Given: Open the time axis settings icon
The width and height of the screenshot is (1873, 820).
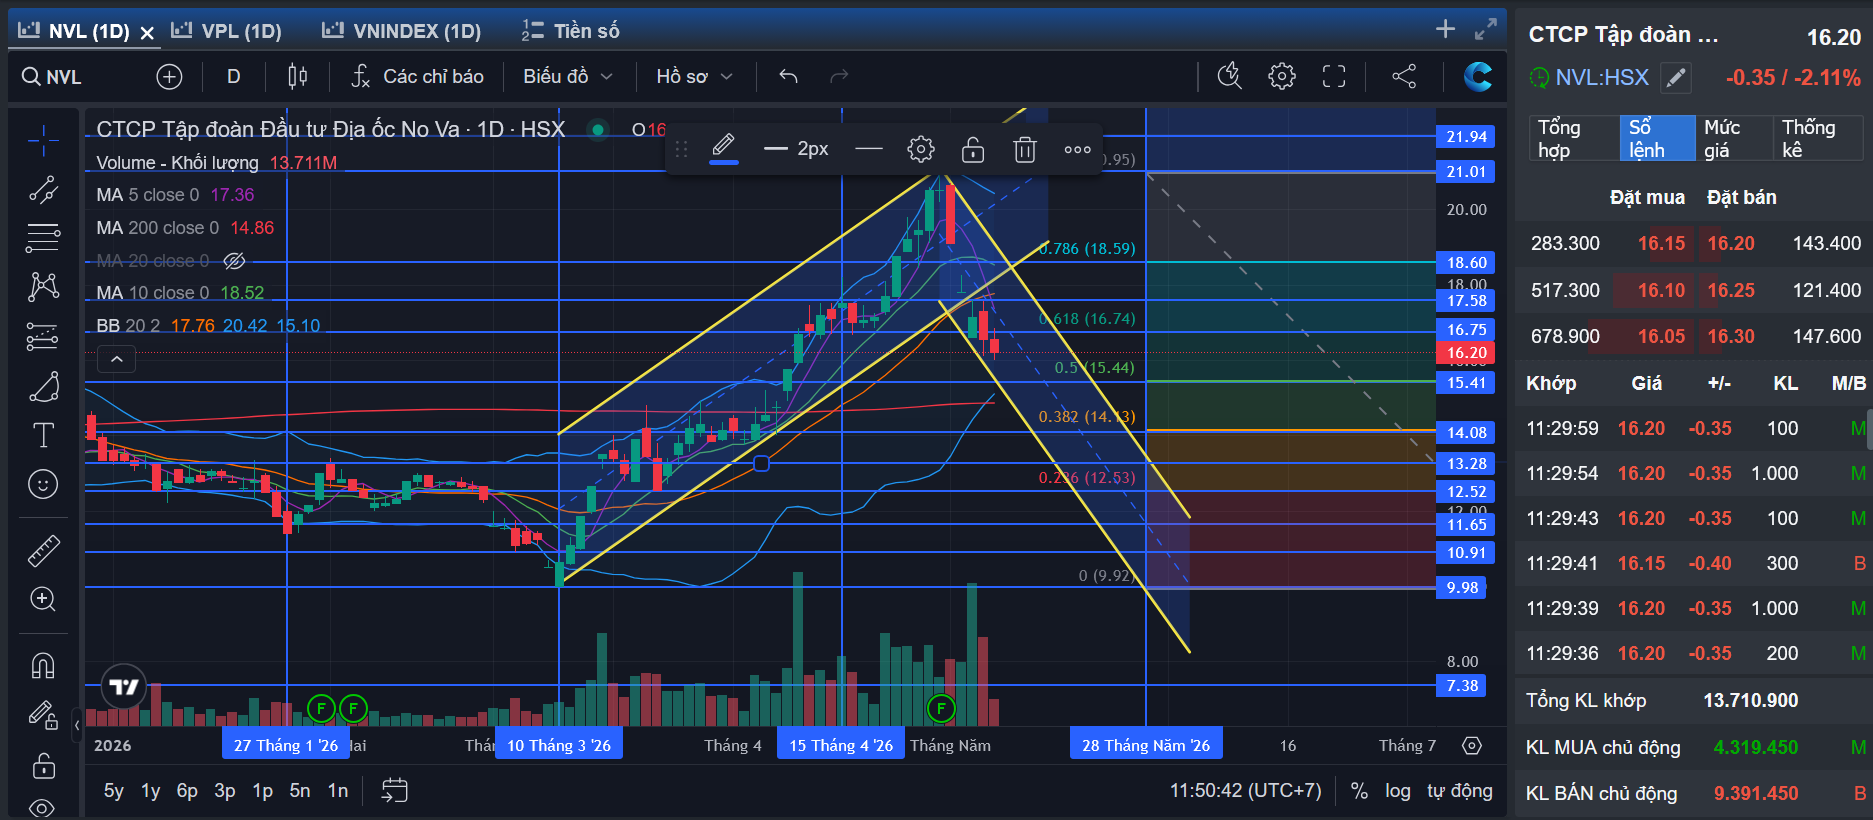Looking at the screenshot, I should 1472,746.
